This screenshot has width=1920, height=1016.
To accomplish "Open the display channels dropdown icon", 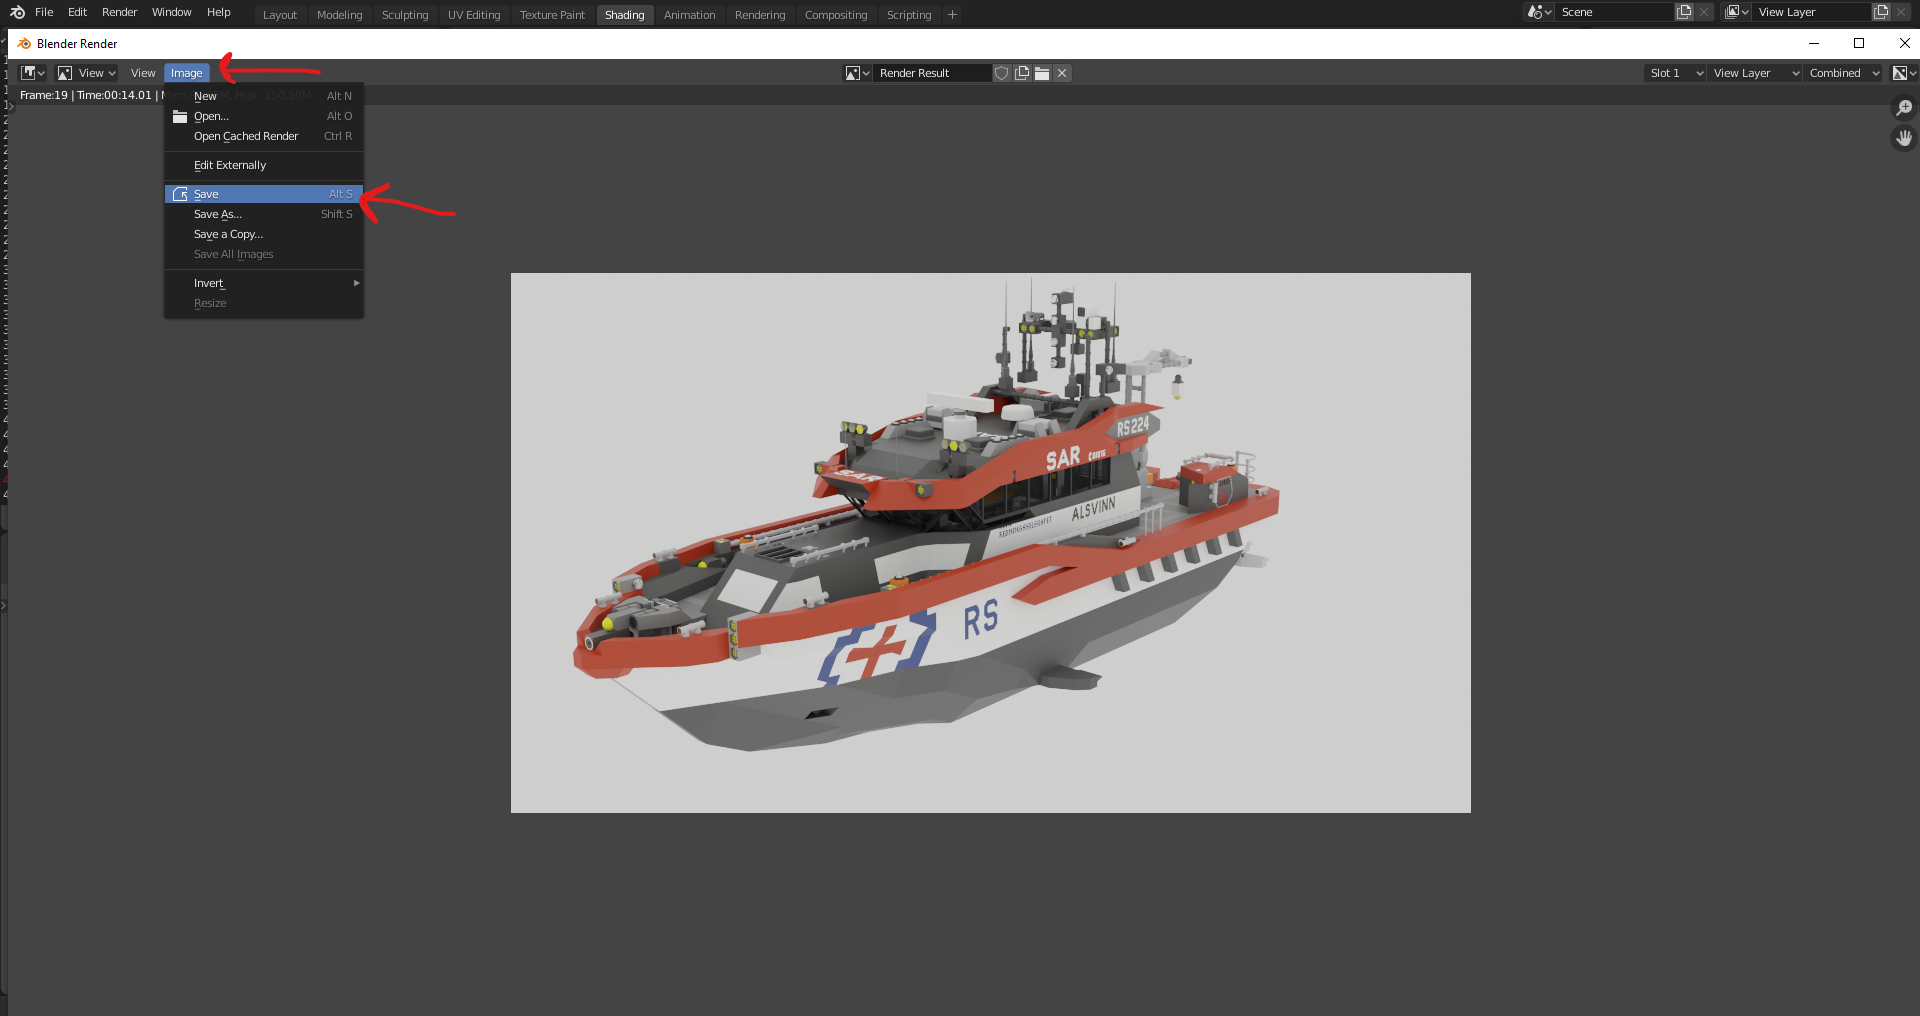I will [x=1904, y=73].
